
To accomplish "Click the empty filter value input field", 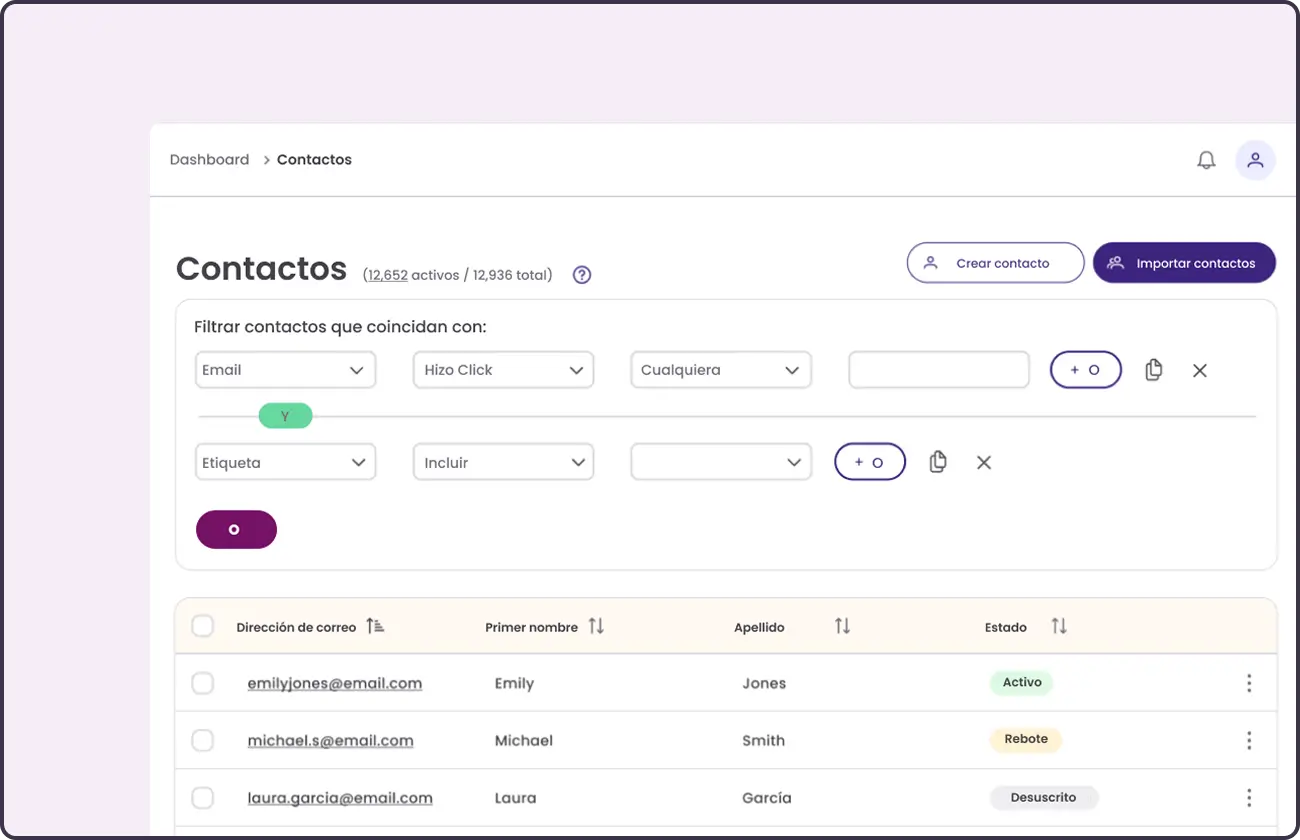I will pyautogui.click(x=938, y=369).
